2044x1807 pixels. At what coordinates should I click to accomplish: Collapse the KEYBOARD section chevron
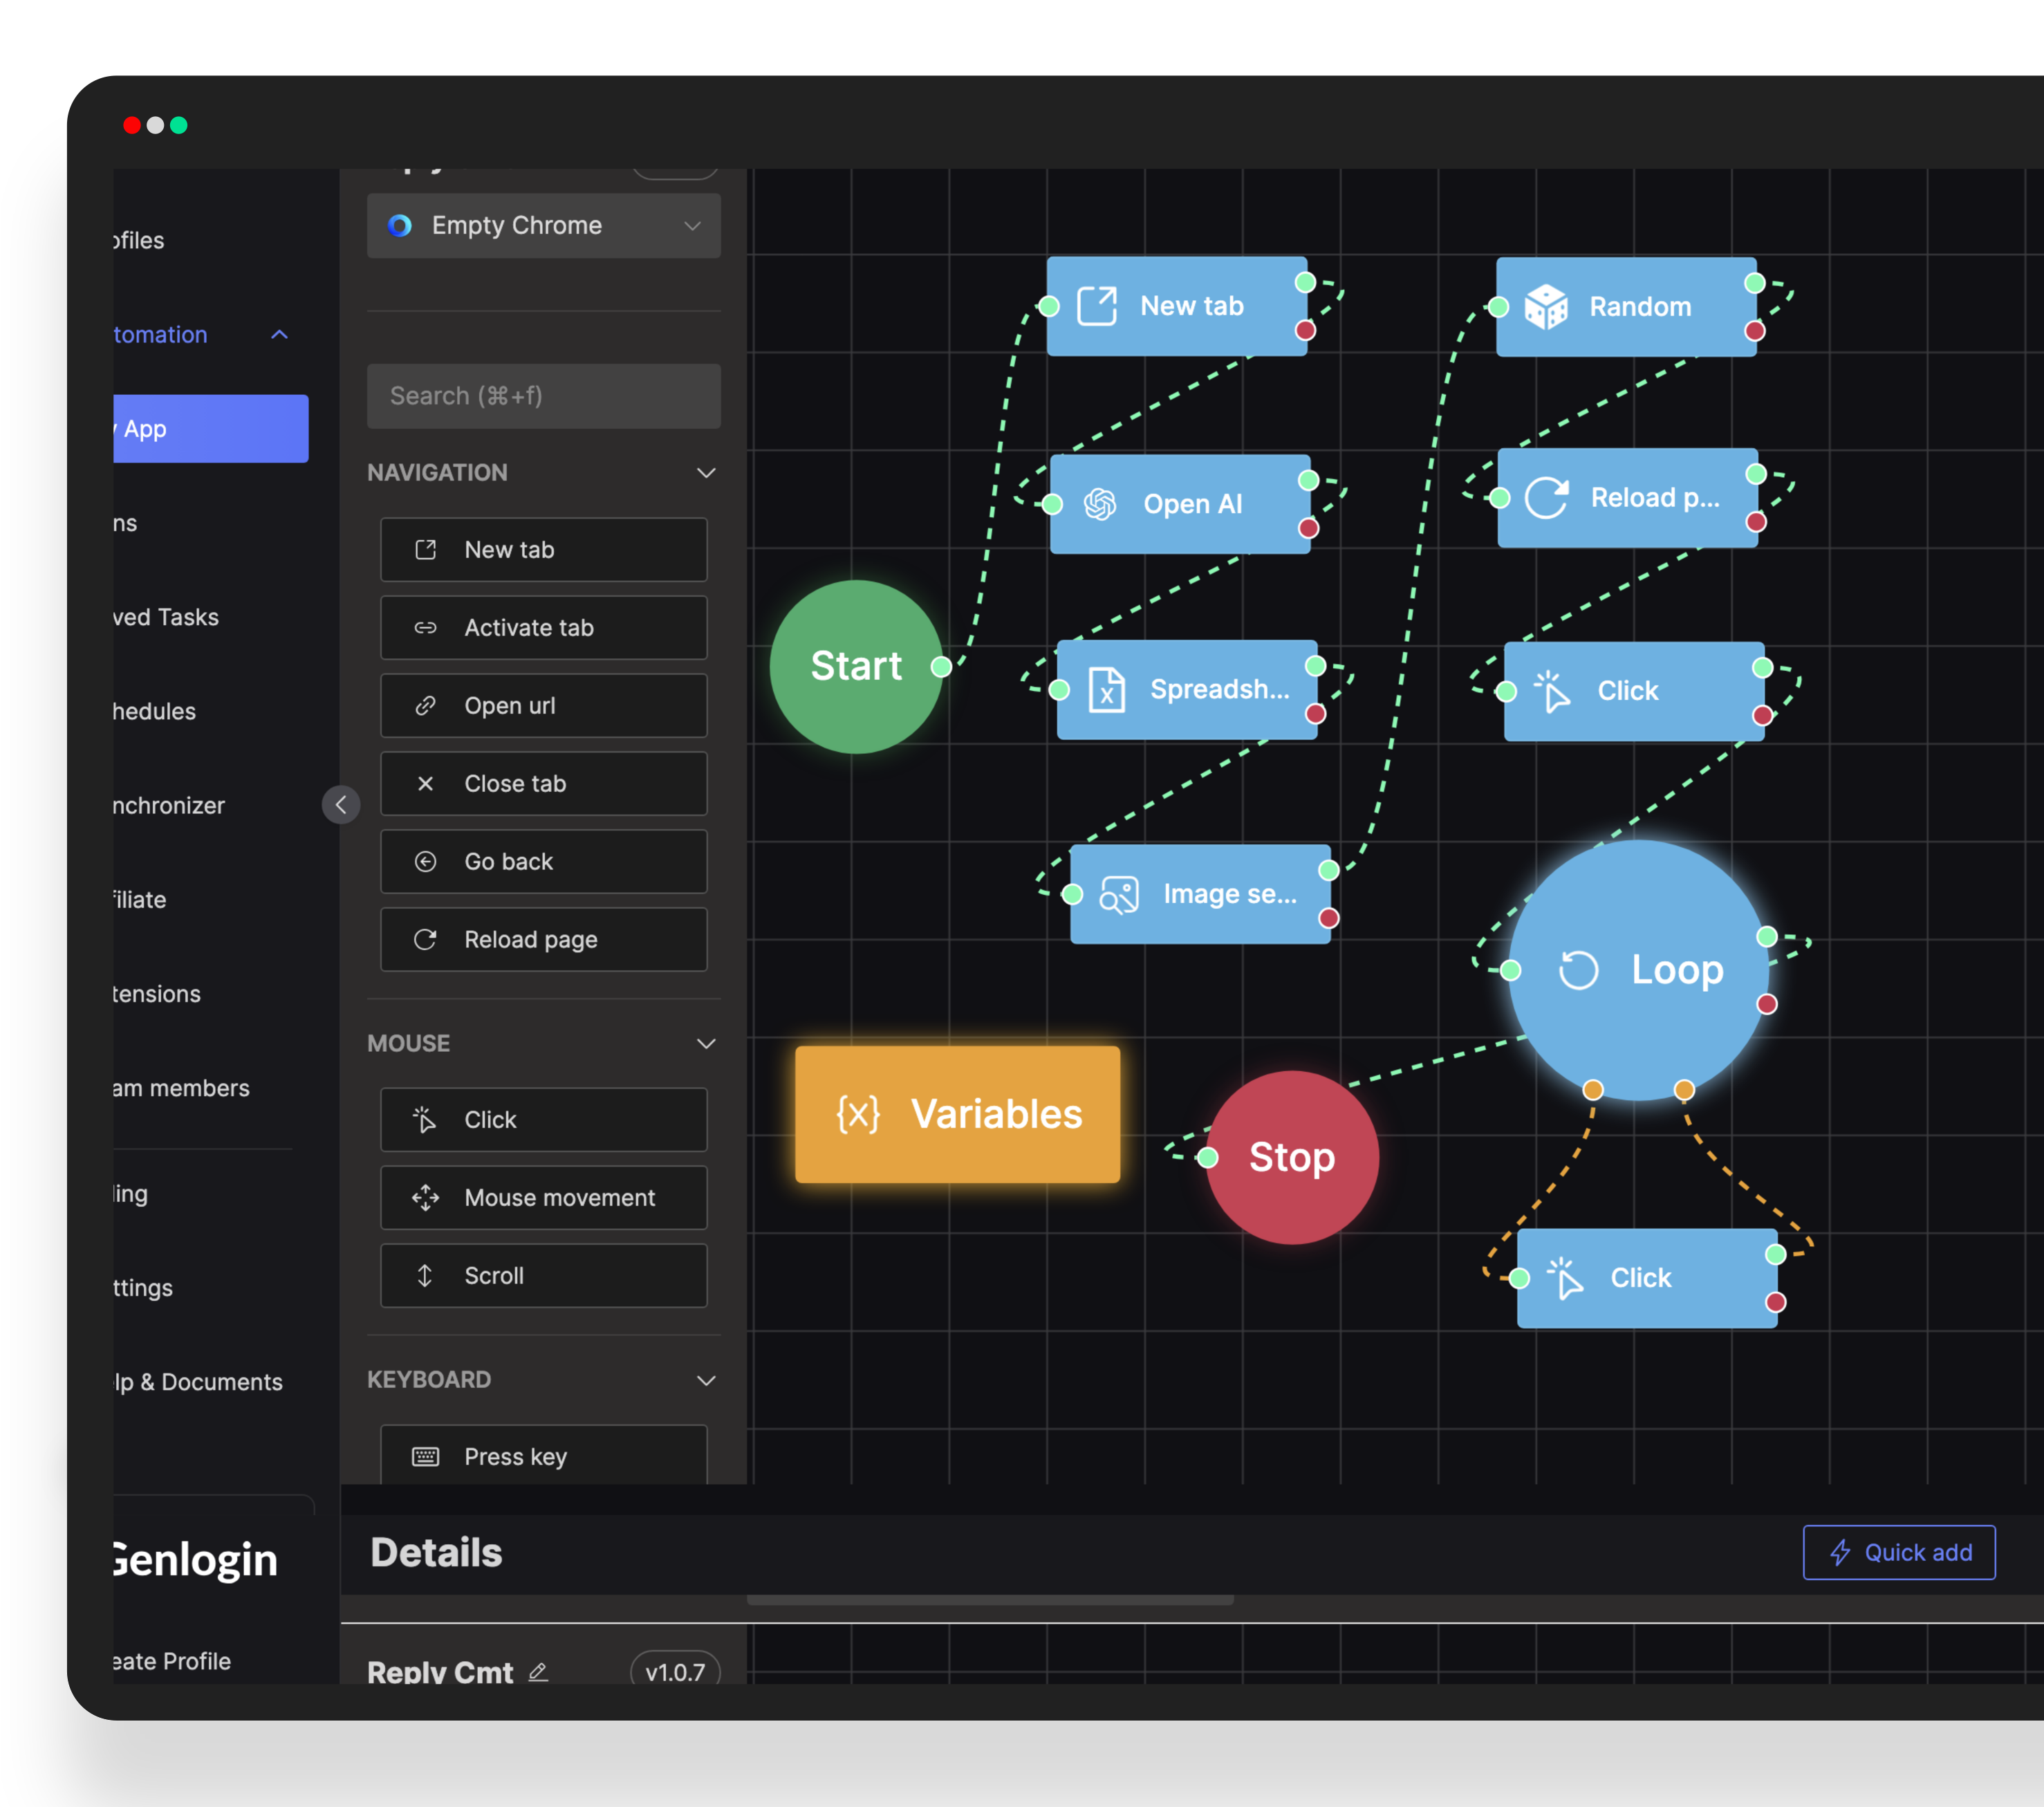pyautogui.click(x=706, y=1381)
